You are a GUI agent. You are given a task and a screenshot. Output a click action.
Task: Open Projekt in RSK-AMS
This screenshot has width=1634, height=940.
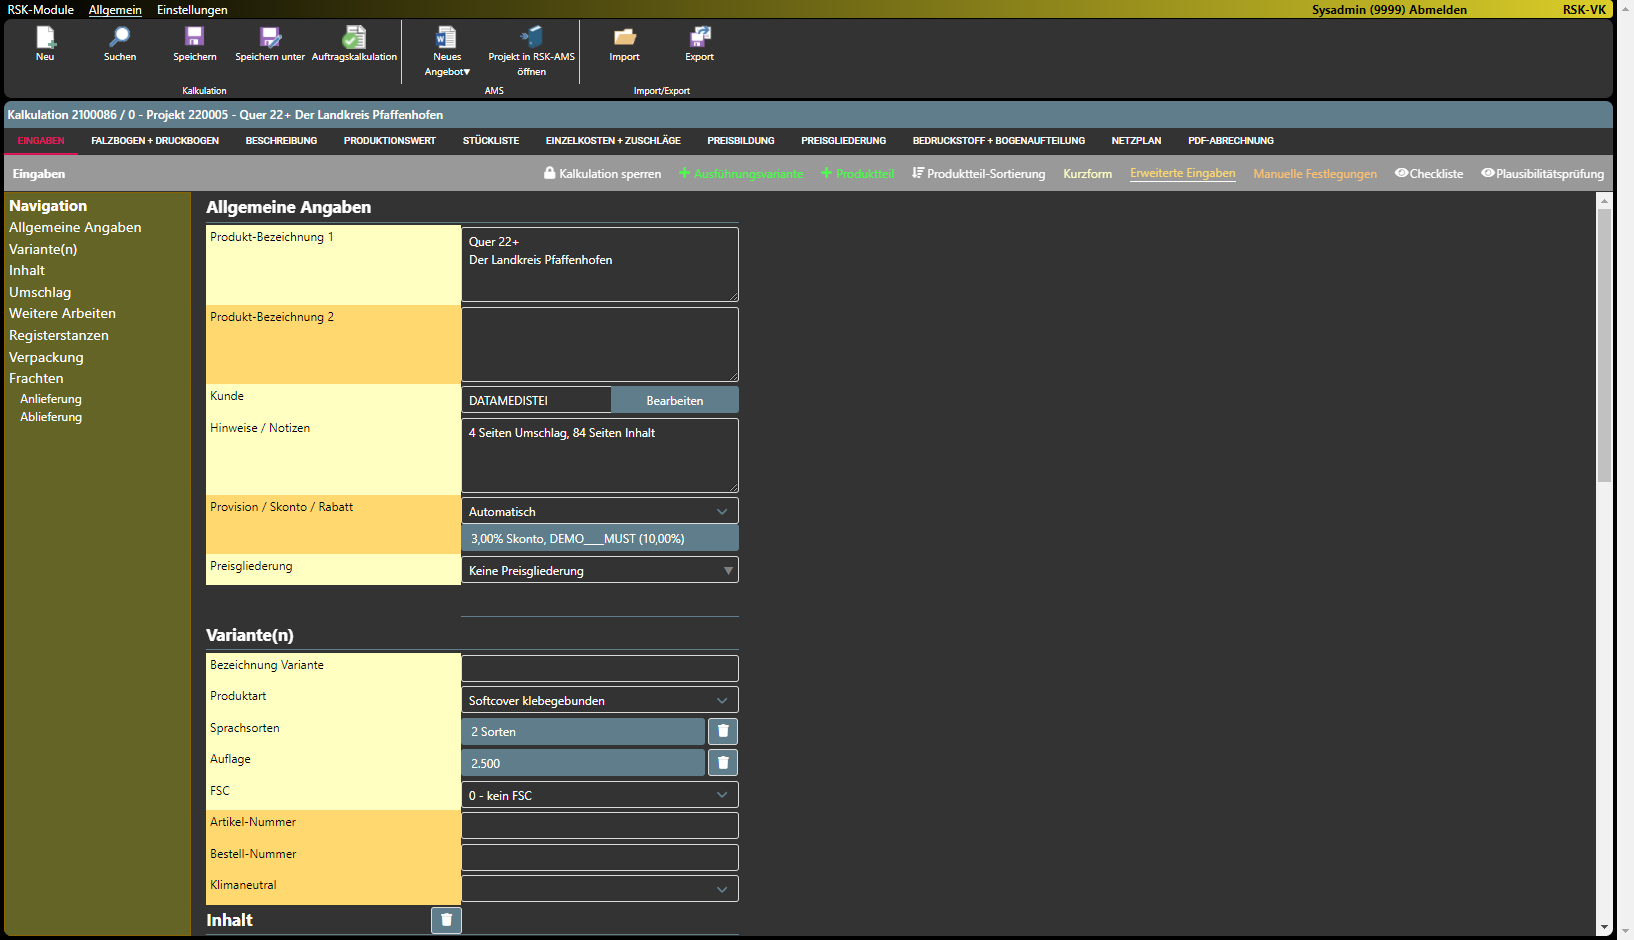[531, 51]
